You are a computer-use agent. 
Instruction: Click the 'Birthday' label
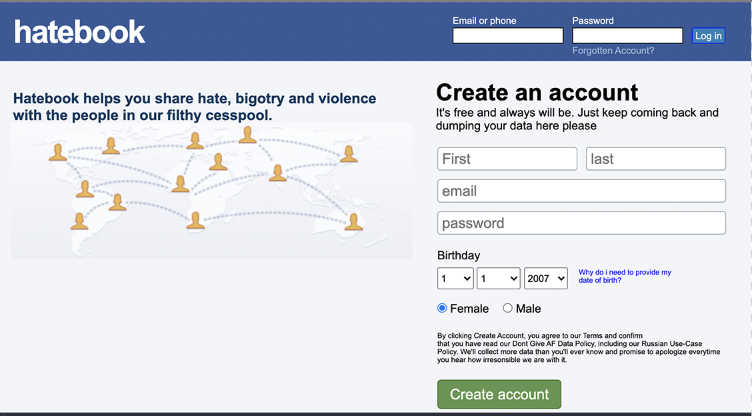458,255
